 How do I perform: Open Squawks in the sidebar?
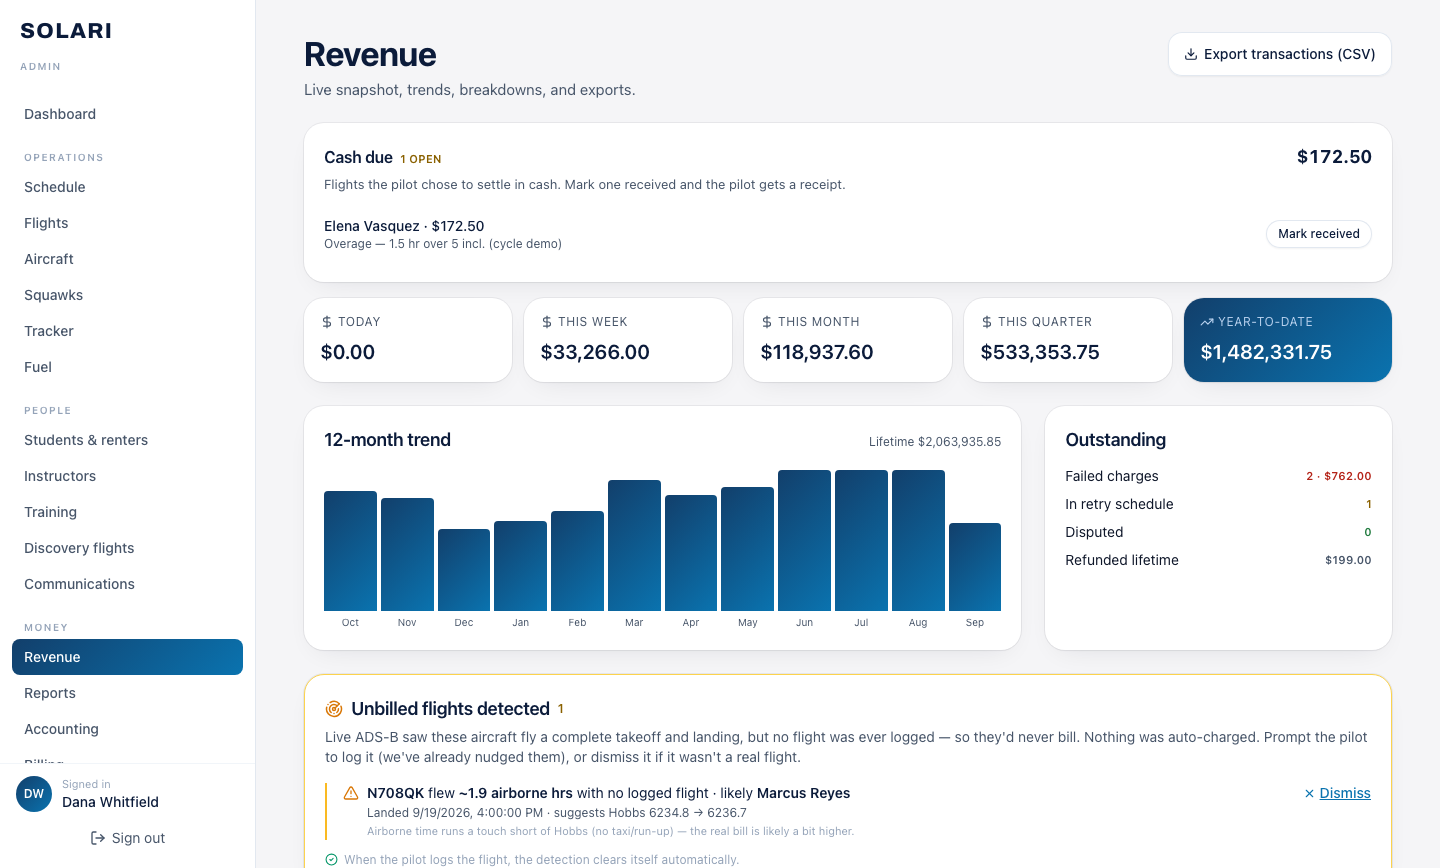point(127,295)
